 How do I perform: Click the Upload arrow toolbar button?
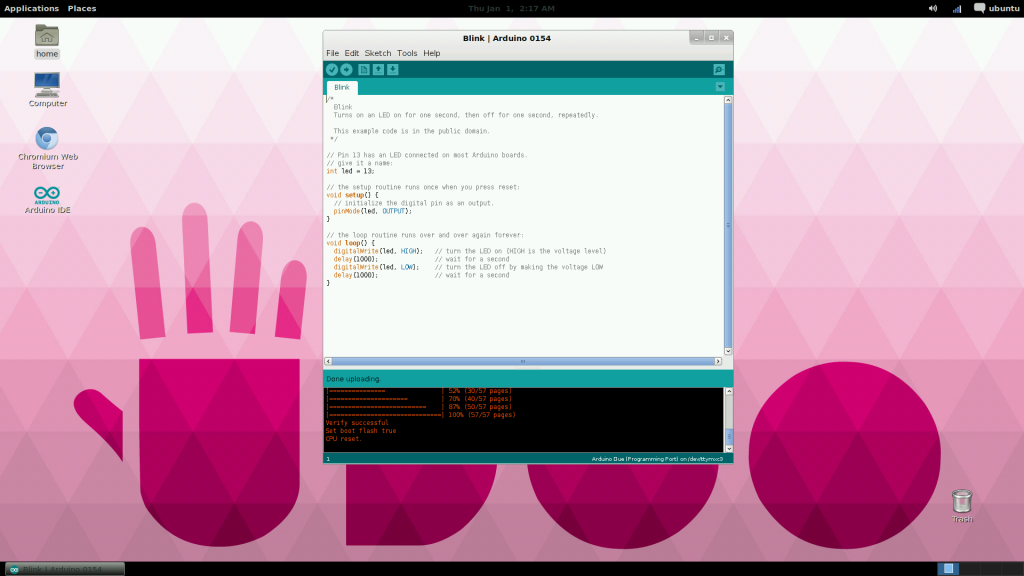(x=346, y=69)
